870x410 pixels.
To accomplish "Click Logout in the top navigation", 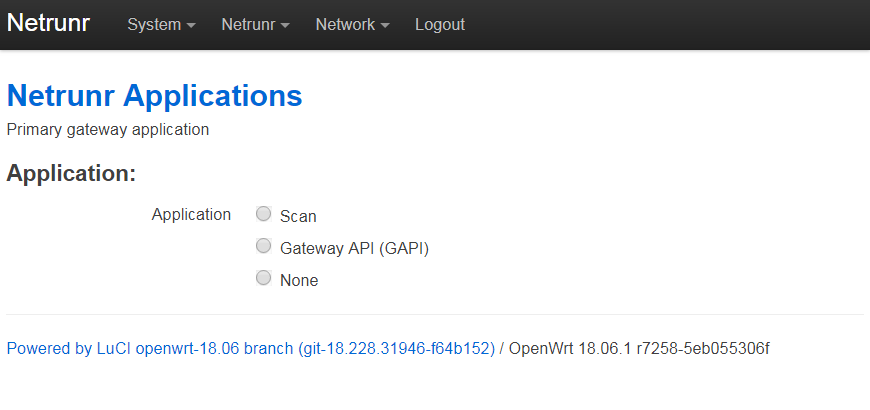I will click(440, 24).
